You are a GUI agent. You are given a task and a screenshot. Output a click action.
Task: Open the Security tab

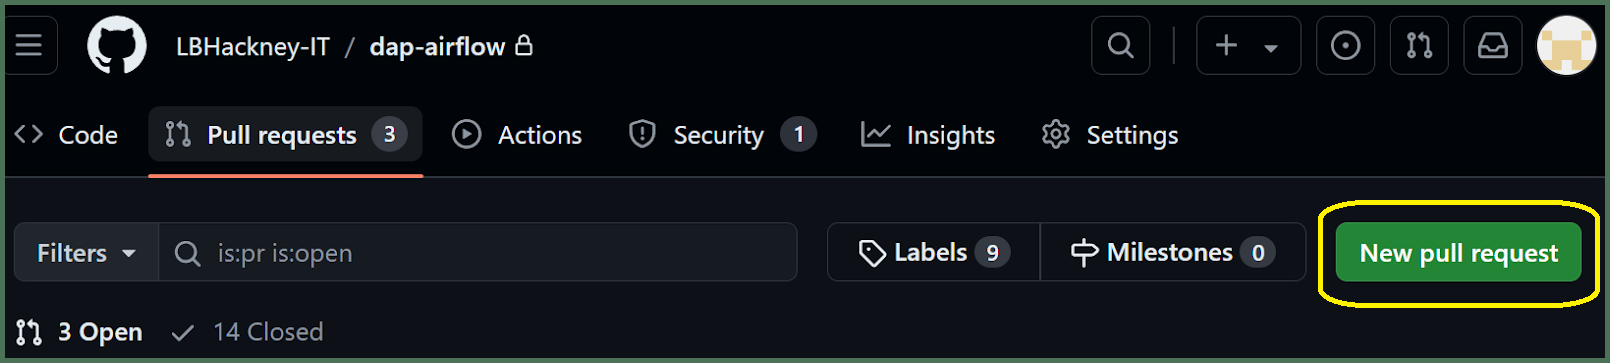coord(722,135)
